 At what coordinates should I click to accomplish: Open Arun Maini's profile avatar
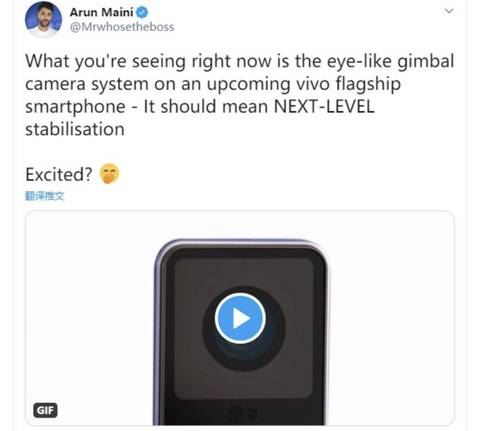tap(43, 18)
